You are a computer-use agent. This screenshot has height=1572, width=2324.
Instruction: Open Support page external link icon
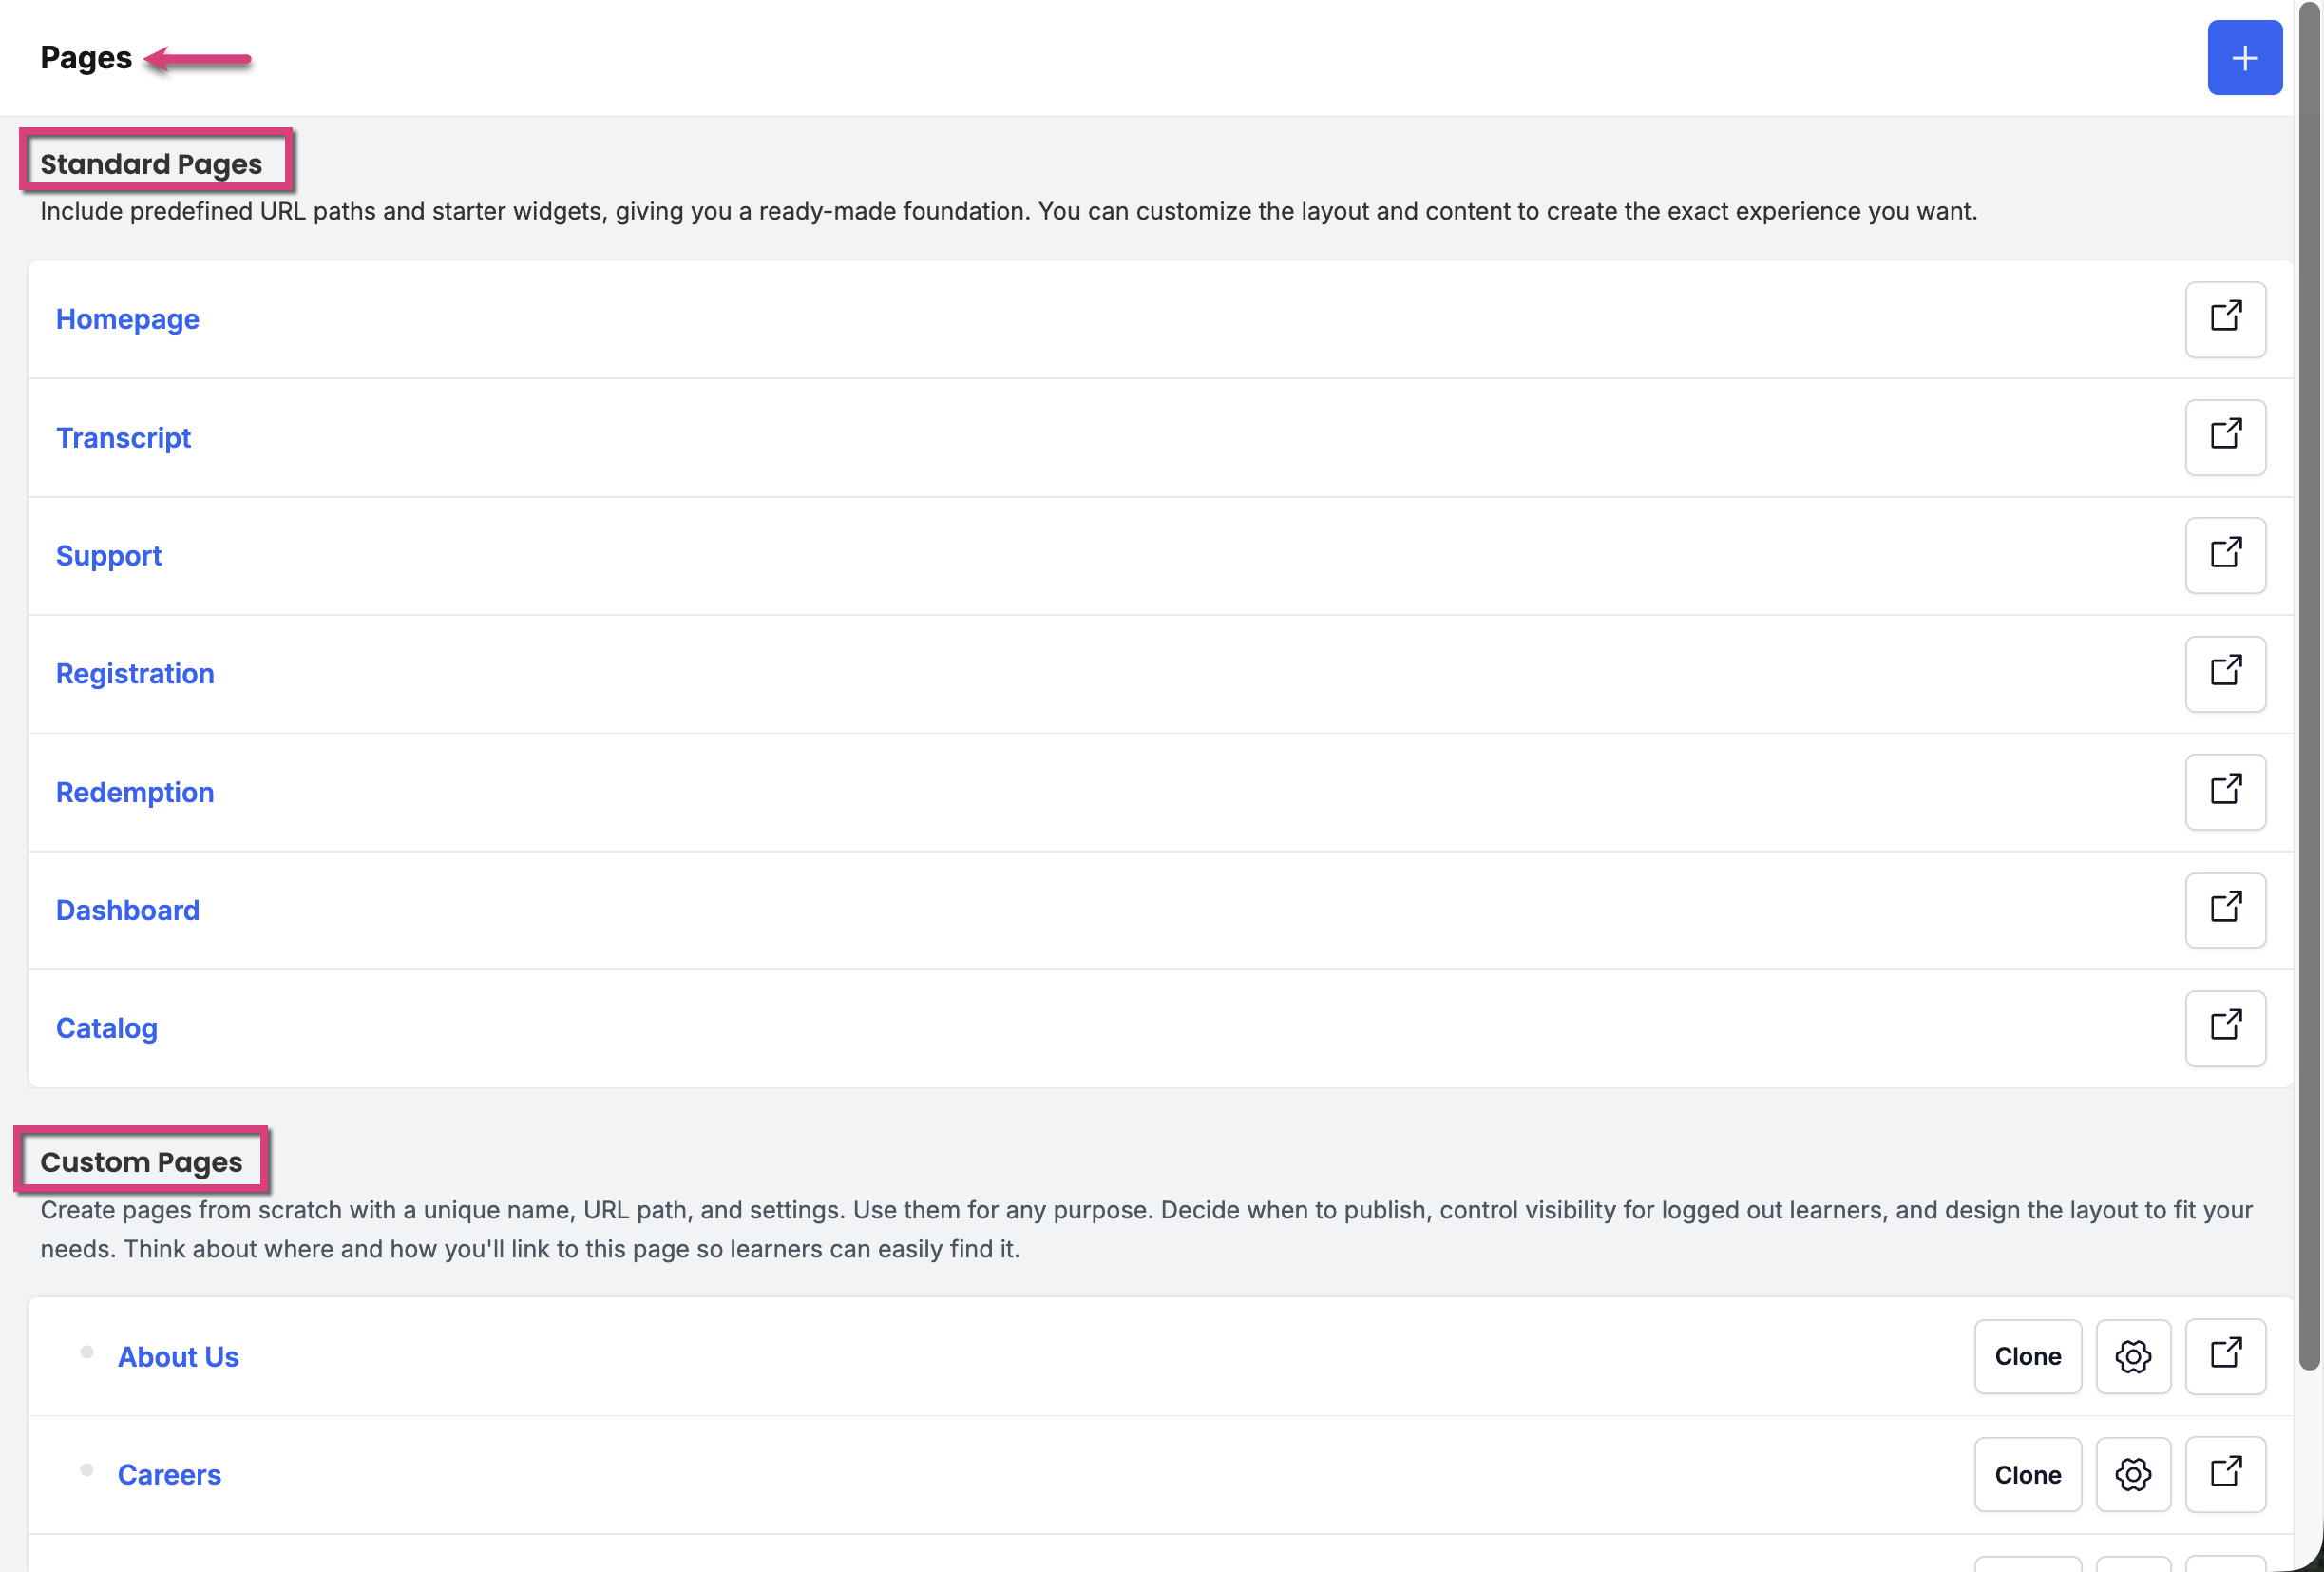pos(2225,555)
